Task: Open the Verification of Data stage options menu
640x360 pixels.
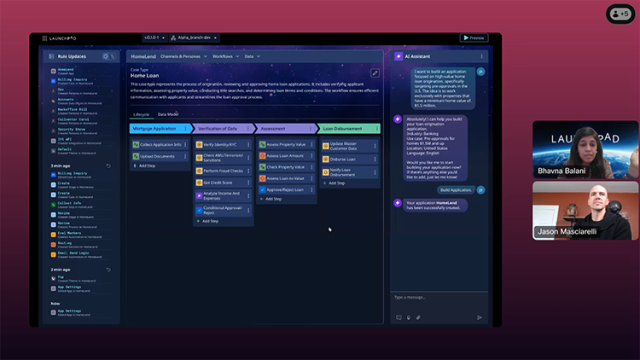Action: [x=248, y=129]
